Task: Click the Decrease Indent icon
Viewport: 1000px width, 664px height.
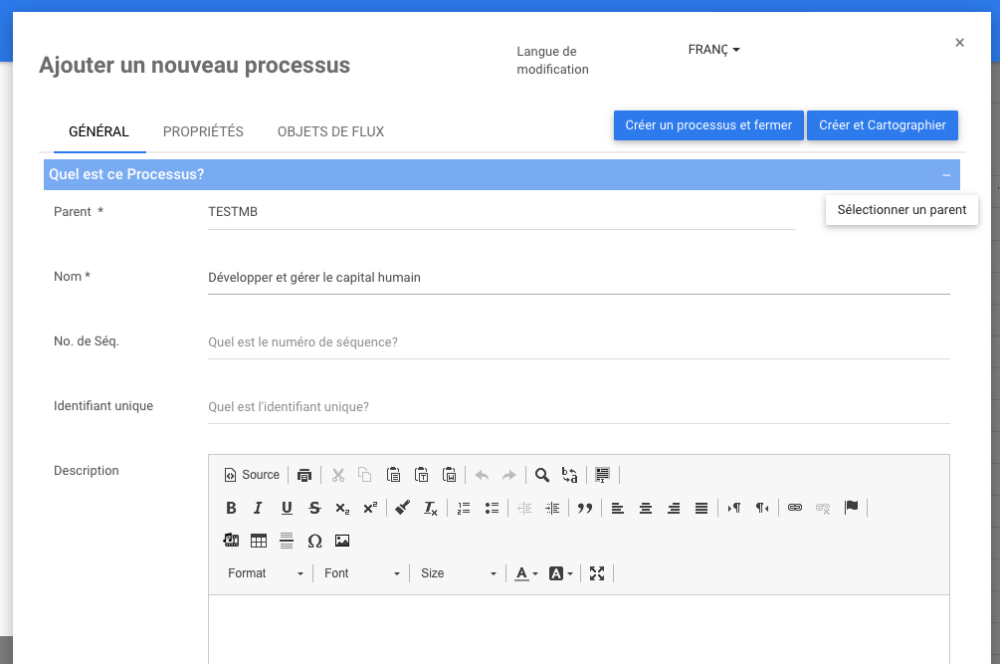Action: 524,508
